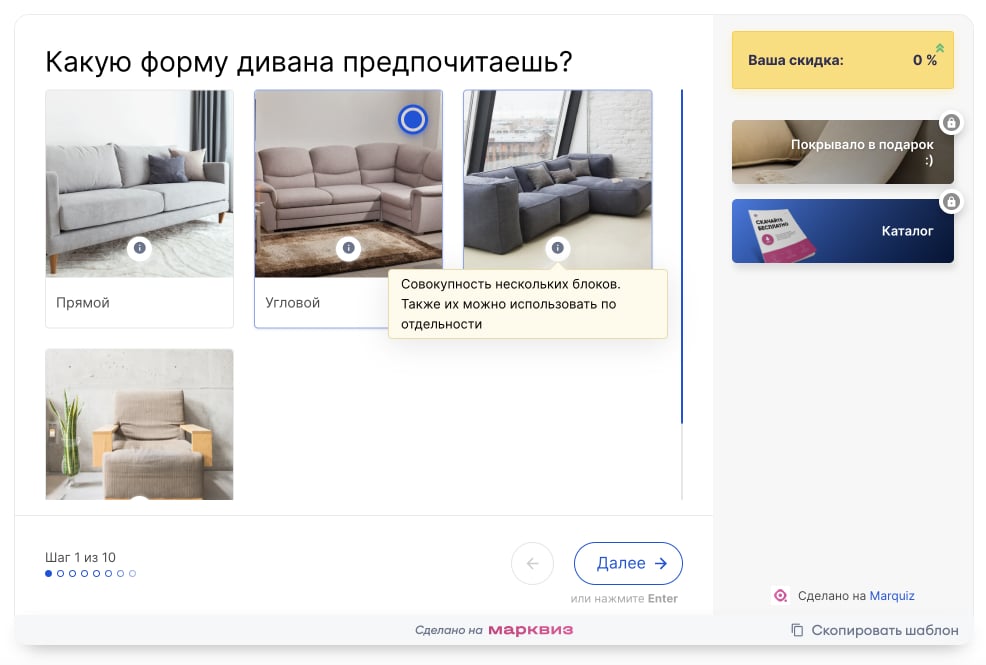Click the copy icon beside Скопировать шаблон
Screen dimensions: 986x665
(x=797, y=630)
